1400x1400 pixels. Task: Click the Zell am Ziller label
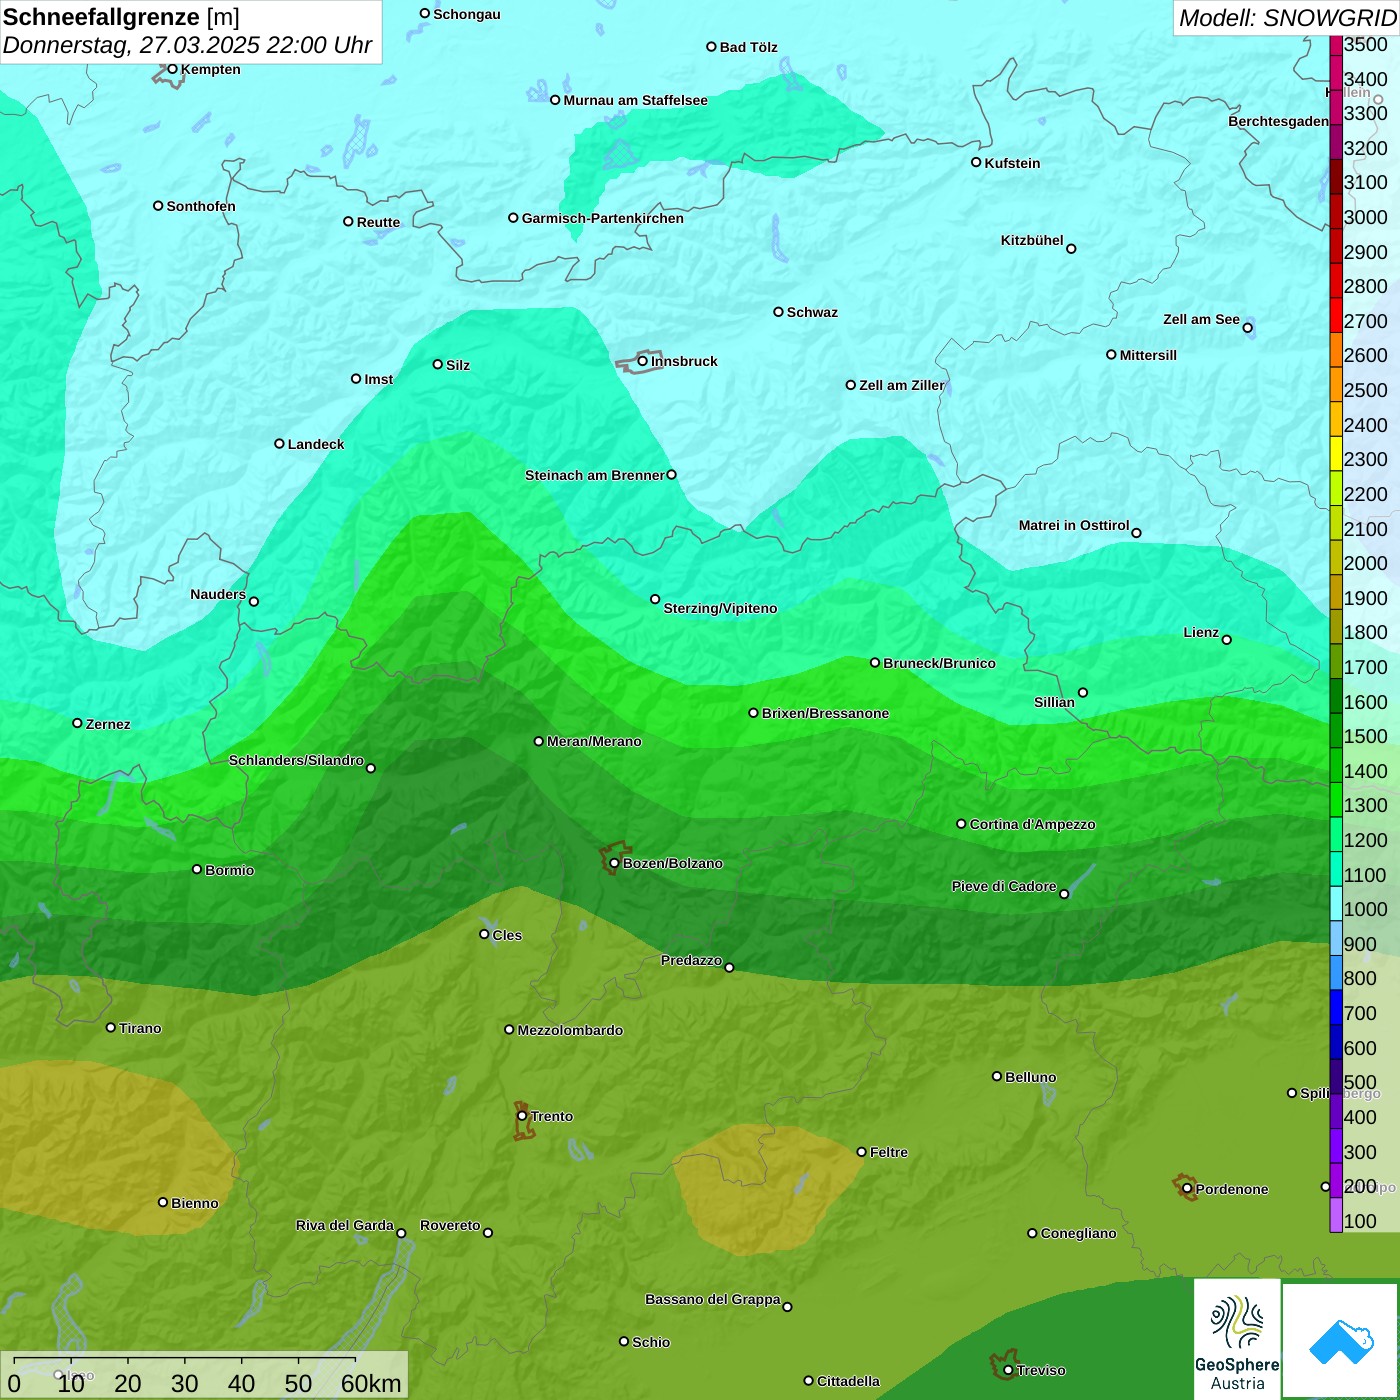[x=902, y=385]
